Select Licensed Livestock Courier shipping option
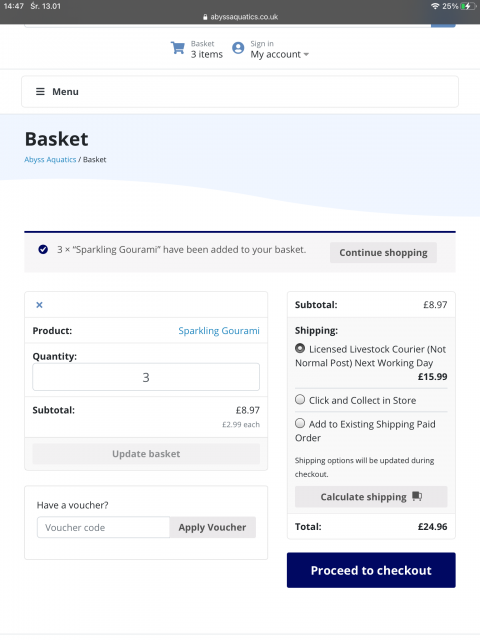Screen dimensions: 480x640 click(300, 348)
